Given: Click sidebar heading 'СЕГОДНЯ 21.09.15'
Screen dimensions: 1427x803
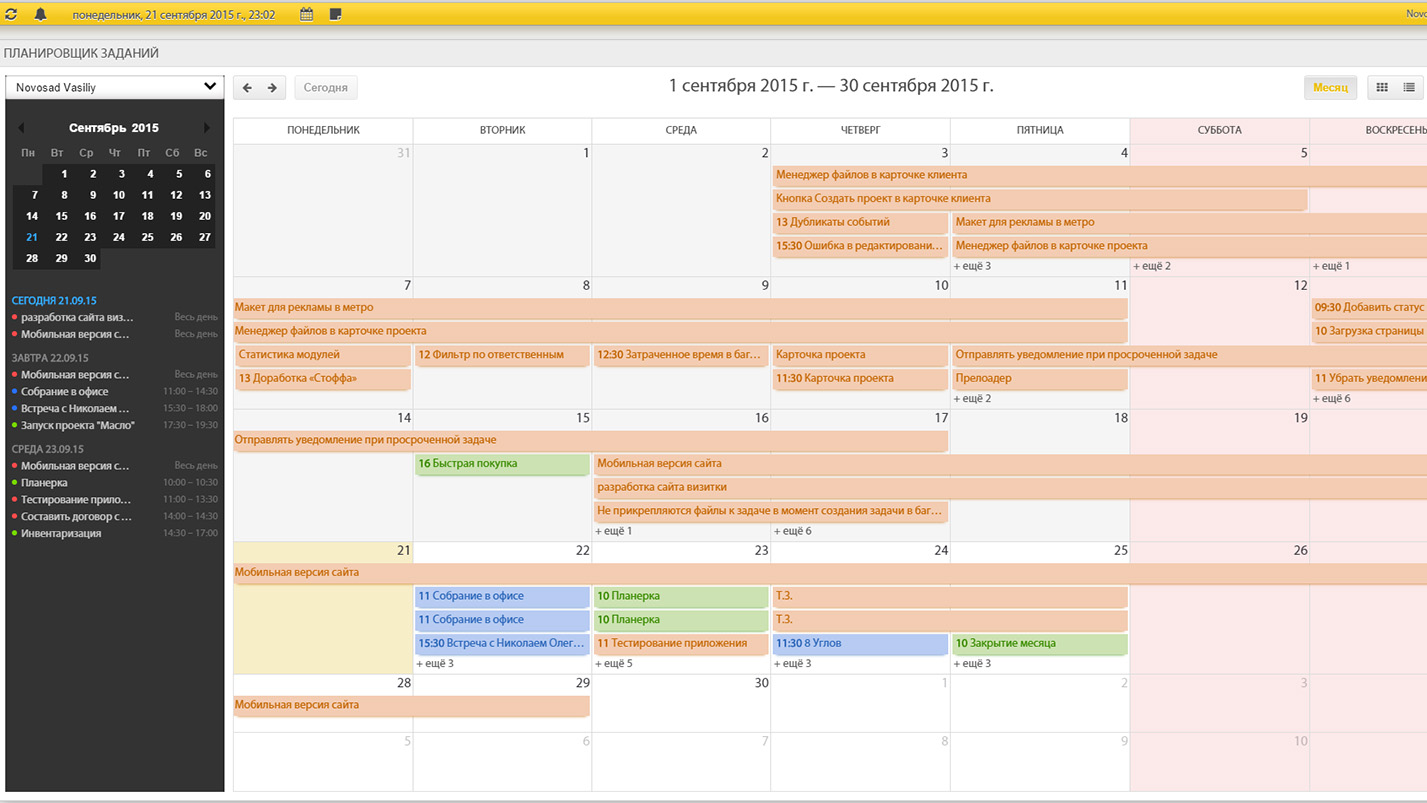Looking at the screenshot, I should click(x=54, y=300).
